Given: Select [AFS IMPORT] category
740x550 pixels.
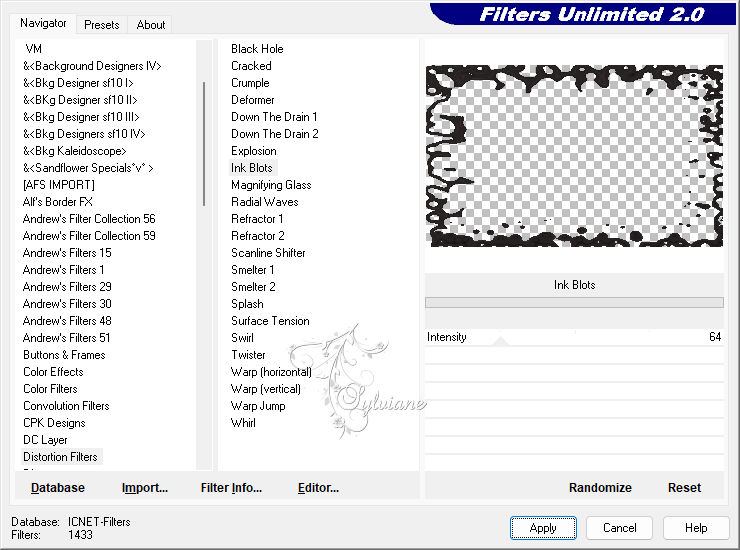Looking at the screenshot, I should coord(59,185).
